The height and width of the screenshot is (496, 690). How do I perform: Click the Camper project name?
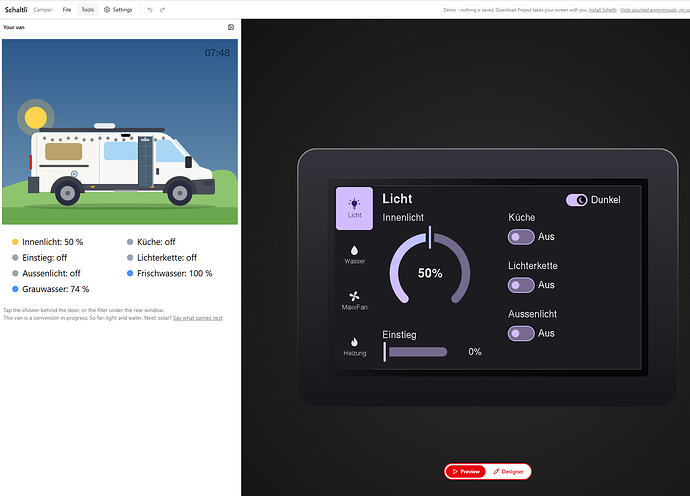pyautogui.click(x=43, y=10)
